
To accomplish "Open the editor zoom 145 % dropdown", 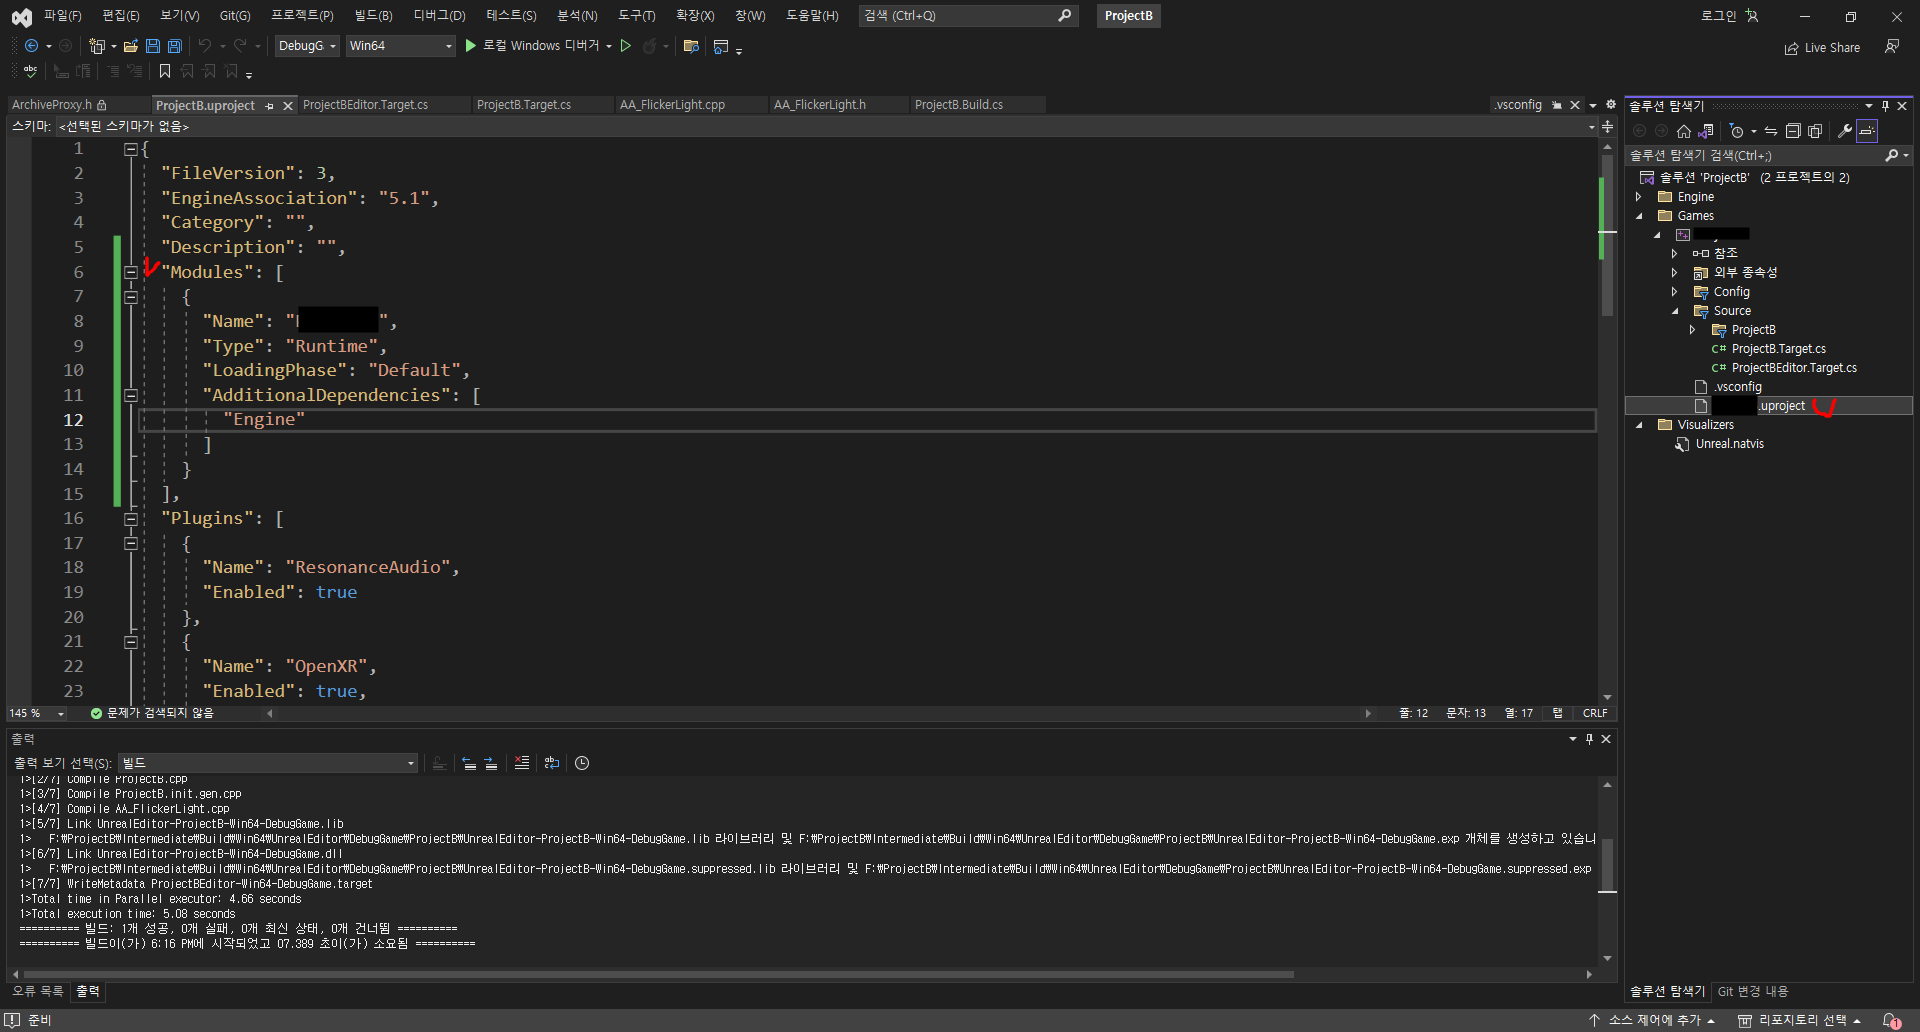I will click(61, 714).
